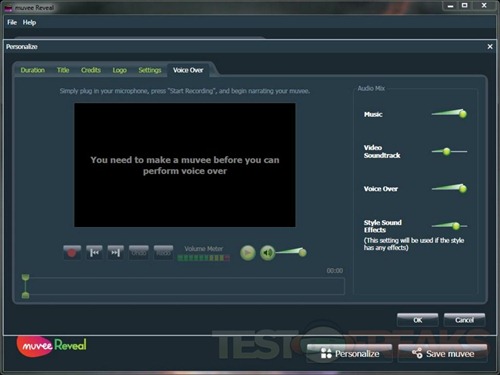The width and height of the screenshot is (500, 375).
Task: Open the Settings tab
Action: pyautogui.click(x=150, y=70)
